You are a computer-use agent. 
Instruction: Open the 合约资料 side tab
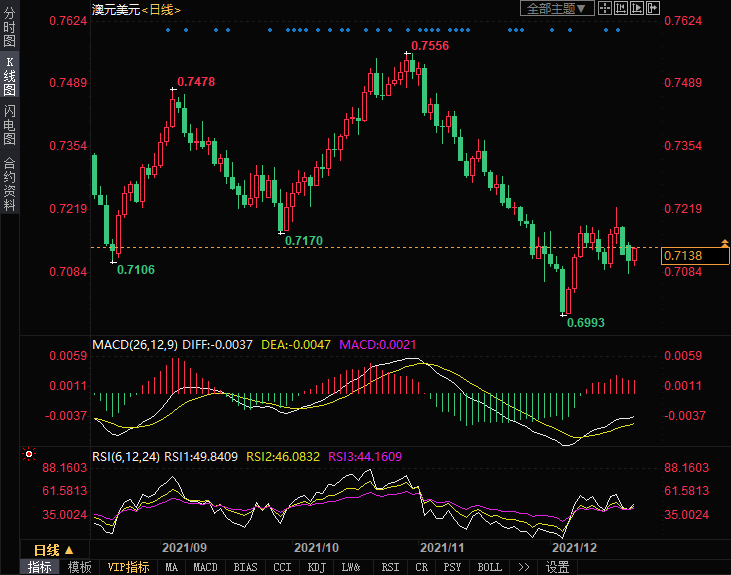pyautogui.click(x=9, y=183)
